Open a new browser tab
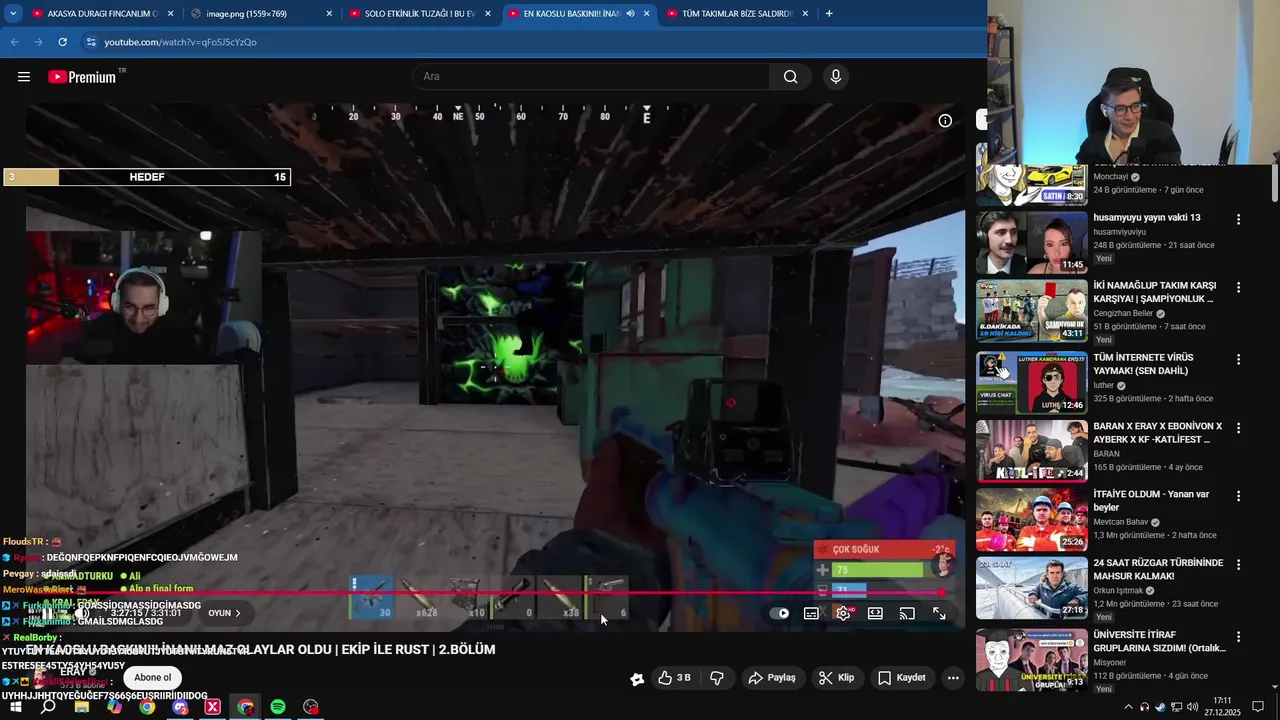1280x720 pixels. click(x=829, y=14)
